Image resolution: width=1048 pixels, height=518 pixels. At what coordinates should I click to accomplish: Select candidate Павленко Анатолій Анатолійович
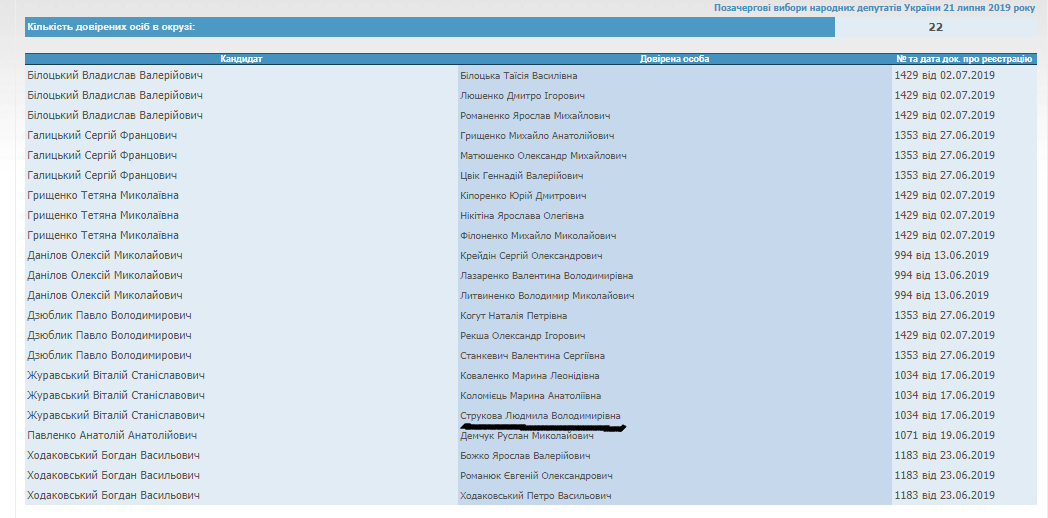112,436
